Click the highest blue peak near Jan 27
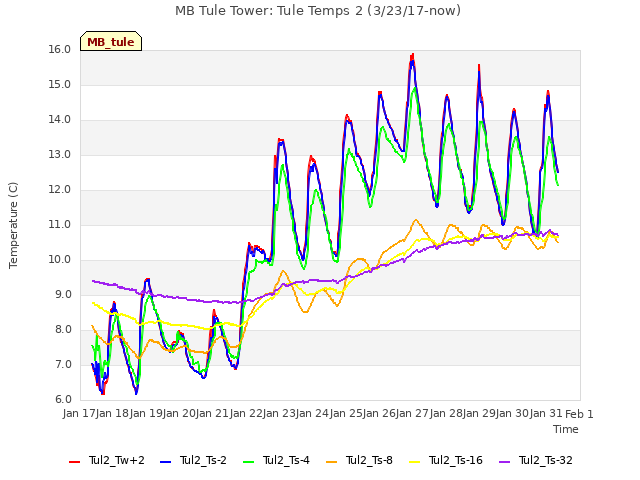The height and width of the screenshot is (480, 640). pyautogui.click(x=412, y=62)
